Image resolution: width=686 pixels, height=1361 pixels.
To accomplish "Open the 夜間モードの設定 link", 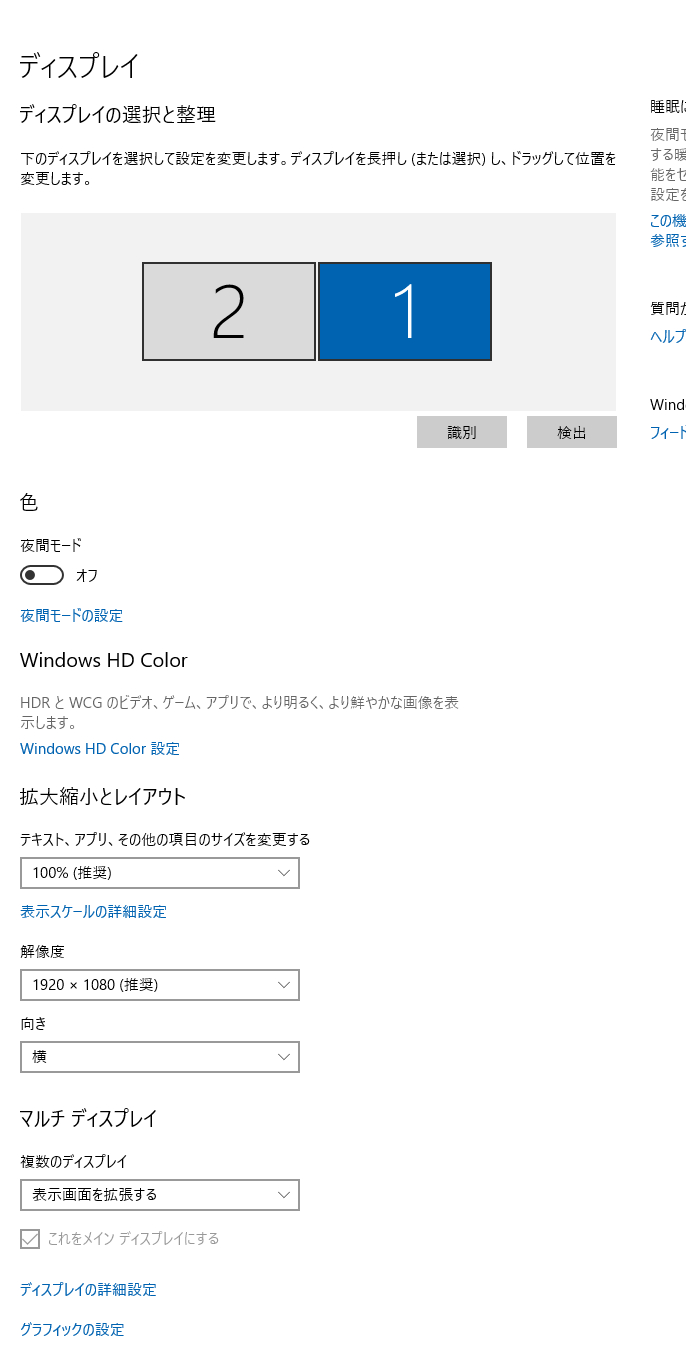I will pos(71,616).
